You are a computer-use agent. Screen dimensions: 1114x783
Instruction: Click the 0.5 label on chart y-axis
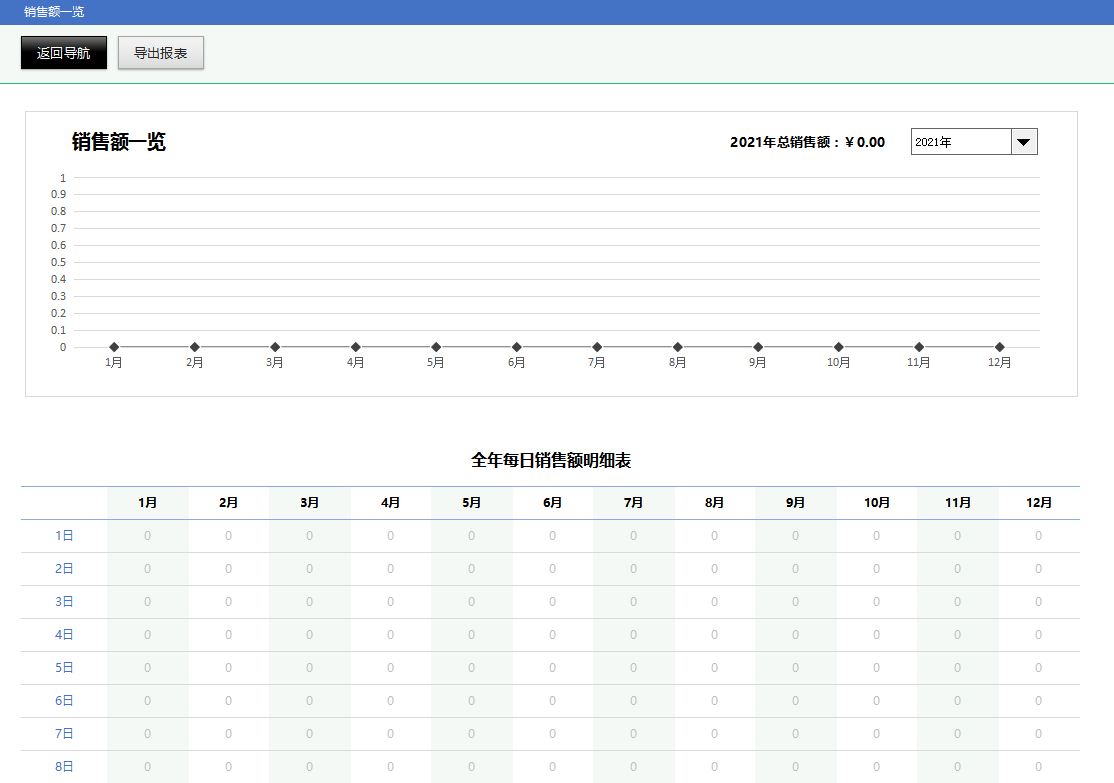click(x=58, y=262)
